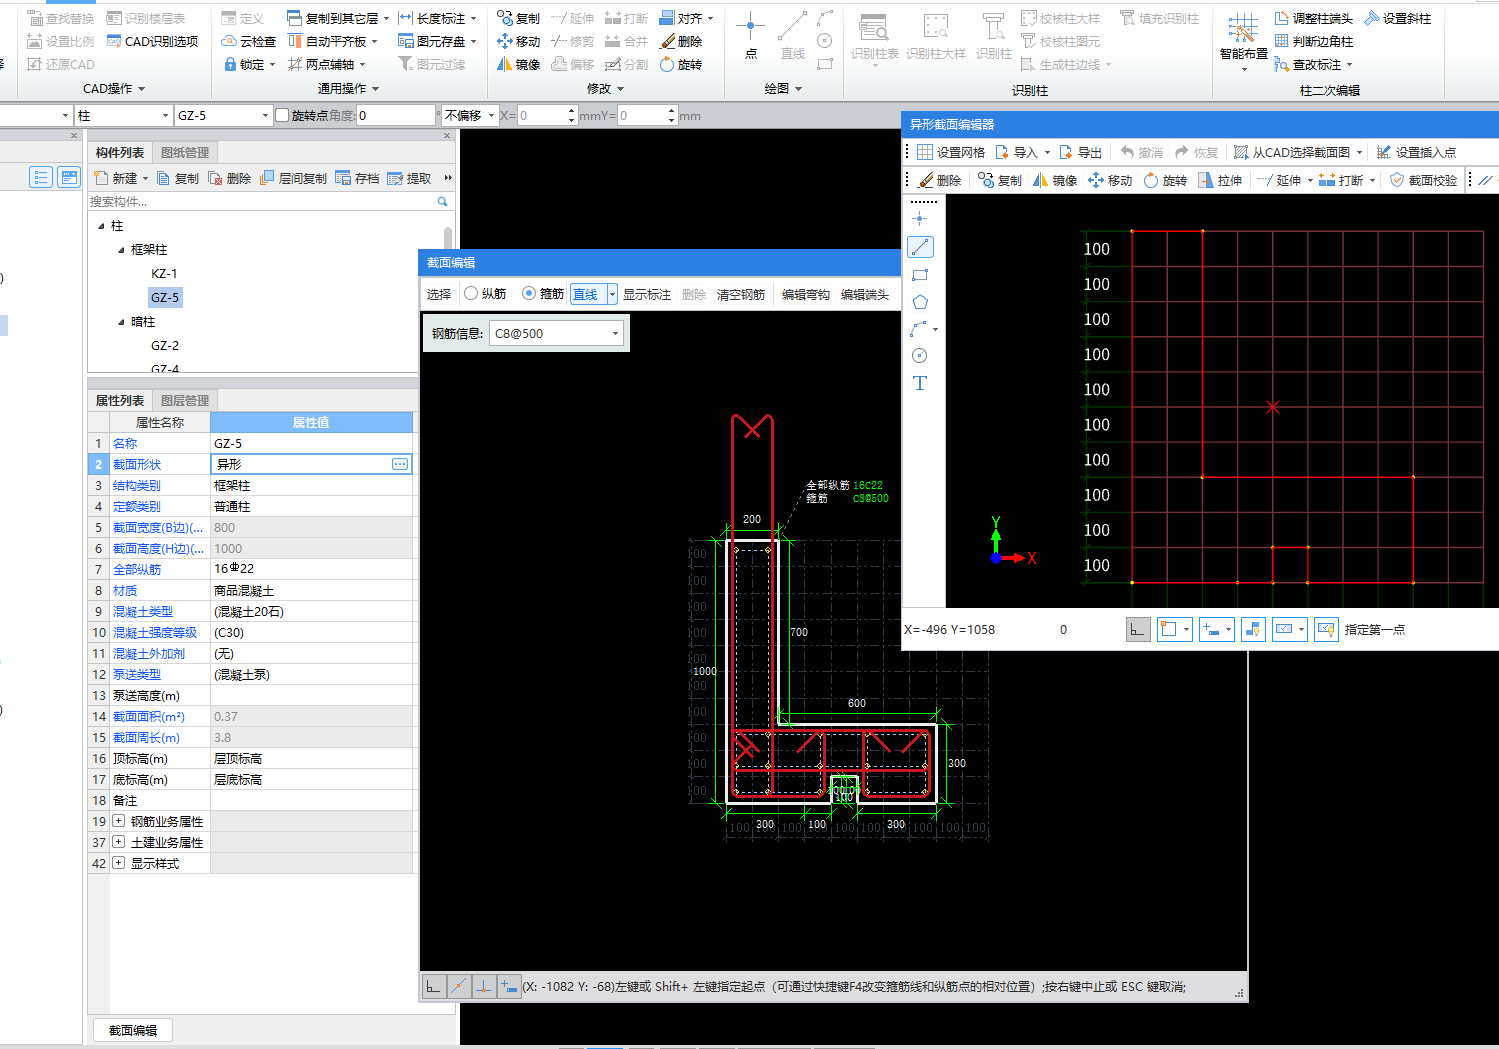Switch to the 图层管理 tab
The width and height of the screenshot is (1499, 1049).
pos(185,400)
